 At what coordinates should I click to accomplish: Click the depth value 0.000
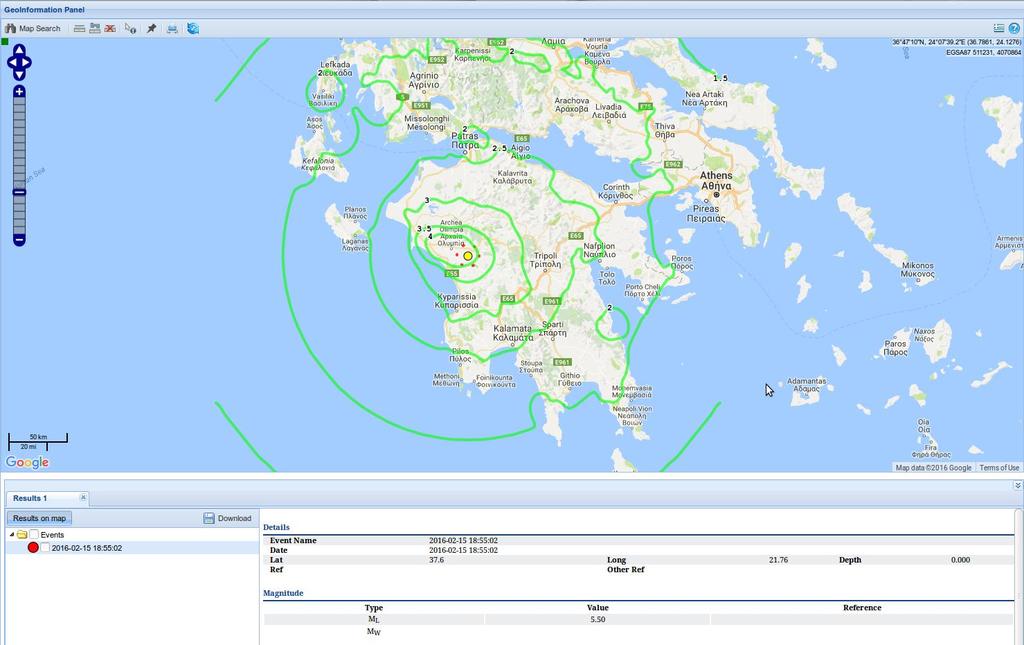[961, 559]
